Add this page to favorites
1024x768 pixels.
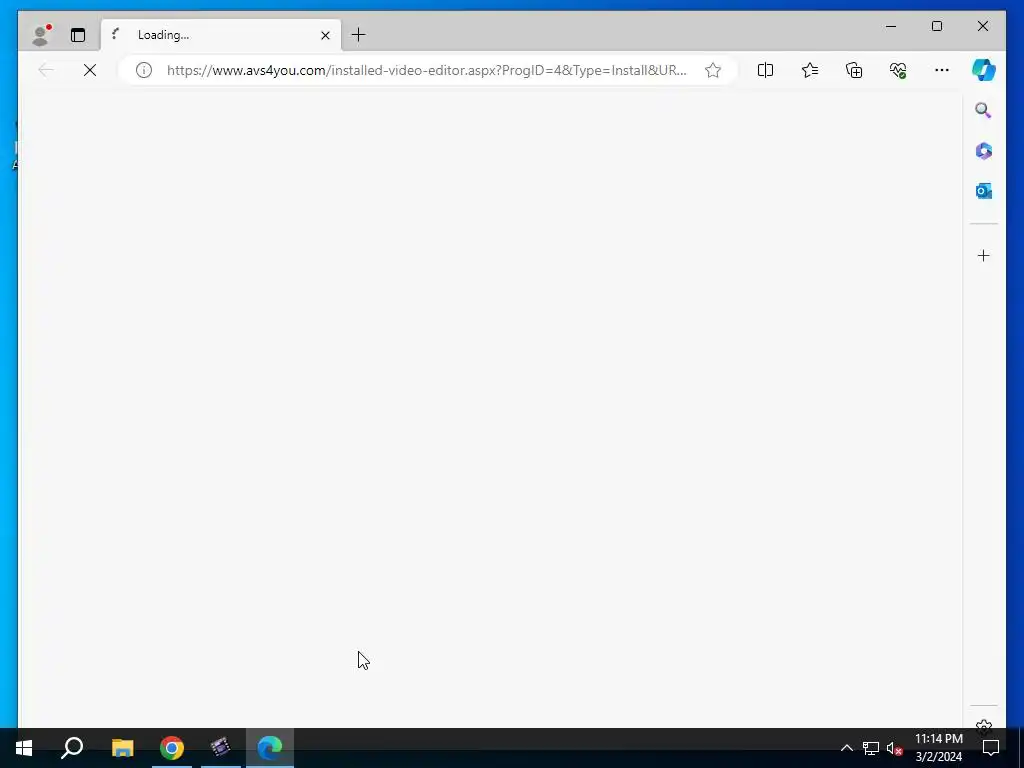(x=713, y=70)
